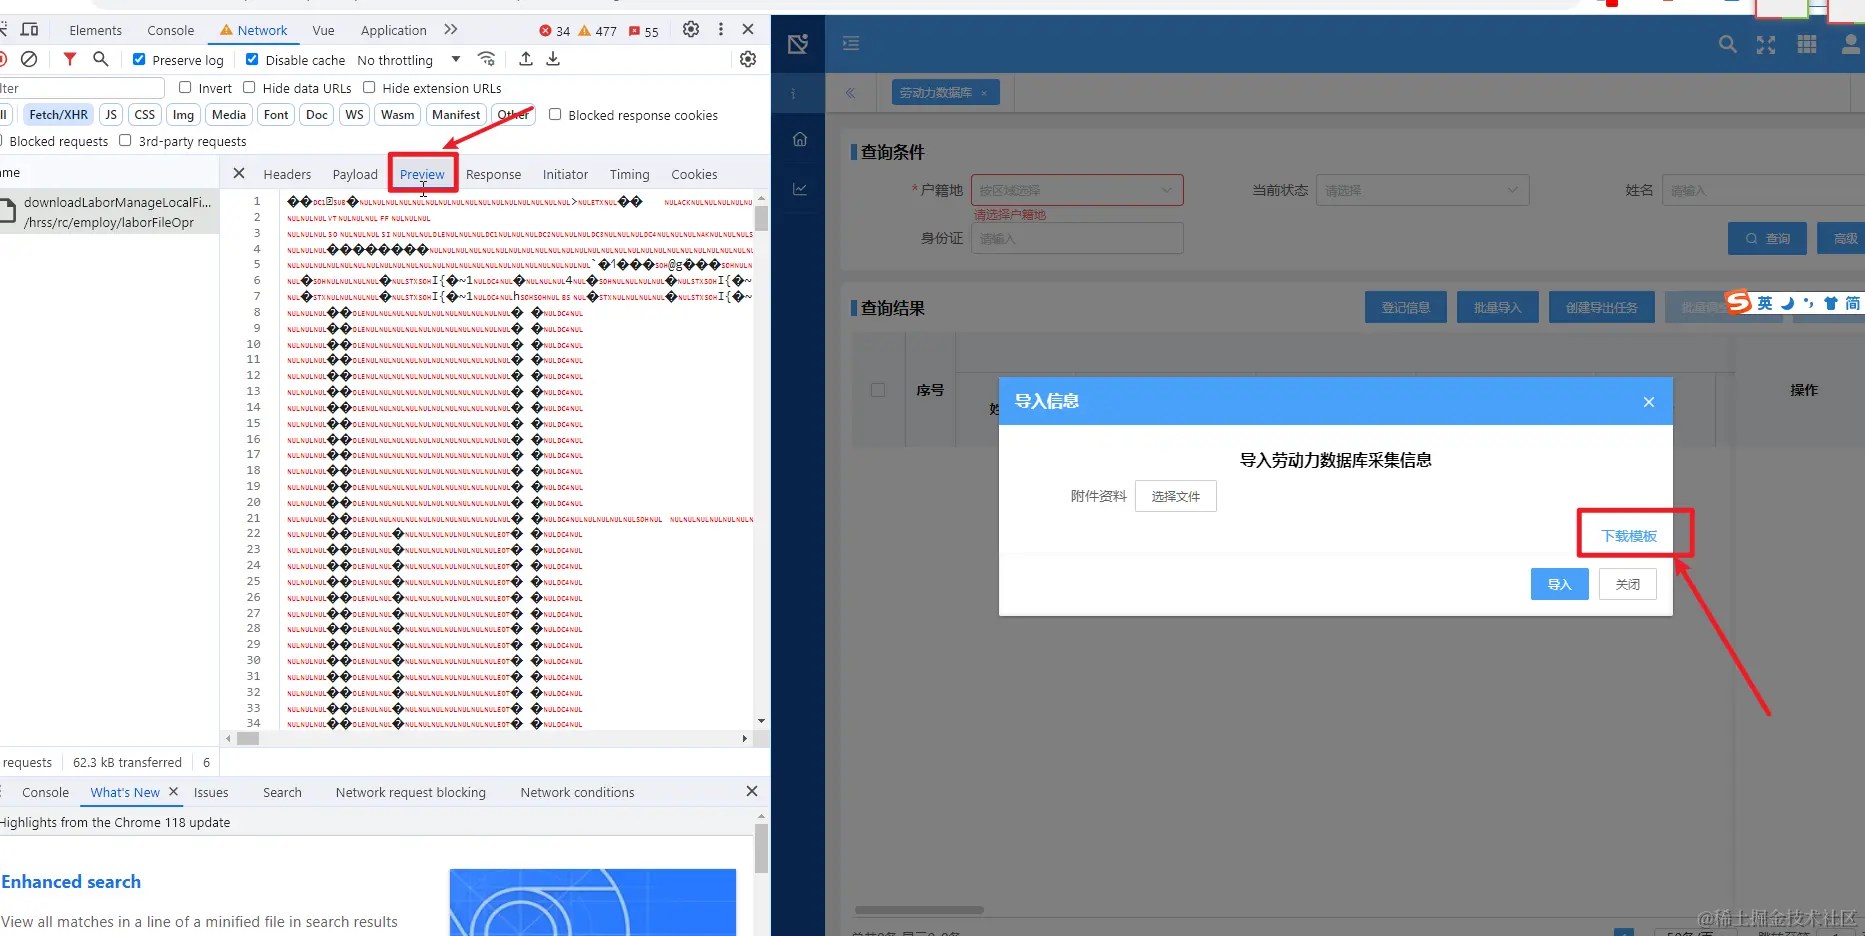Close the What's New drawer tab
The image size is (1865, 936).
tap(174, 791)
